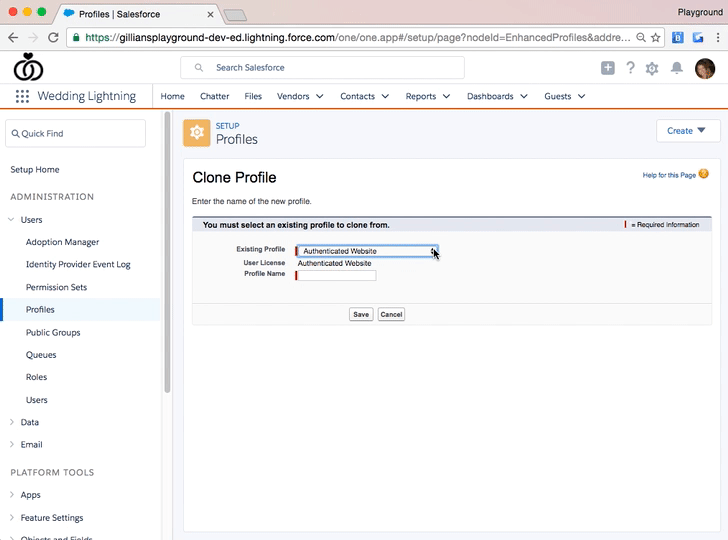Screen dimensions: 728x540
Task: Open the Guests tab
Action: coord(558,96)
